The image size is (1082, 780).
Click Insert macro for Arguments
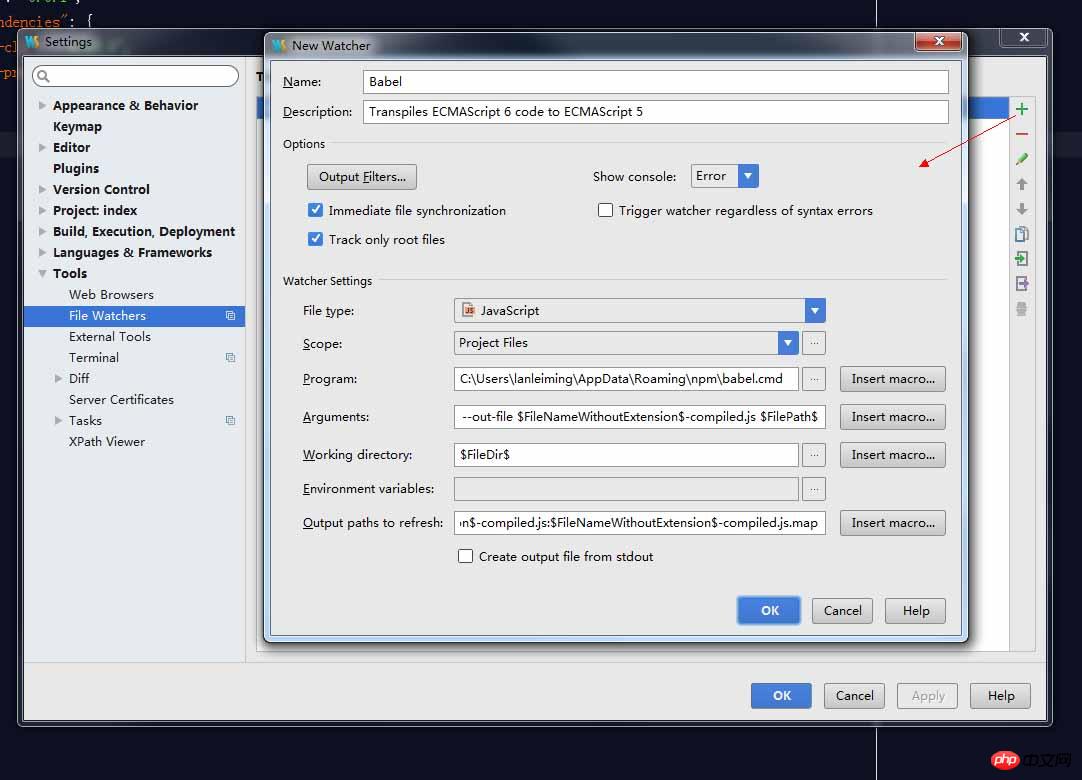[x=893, y=417]
